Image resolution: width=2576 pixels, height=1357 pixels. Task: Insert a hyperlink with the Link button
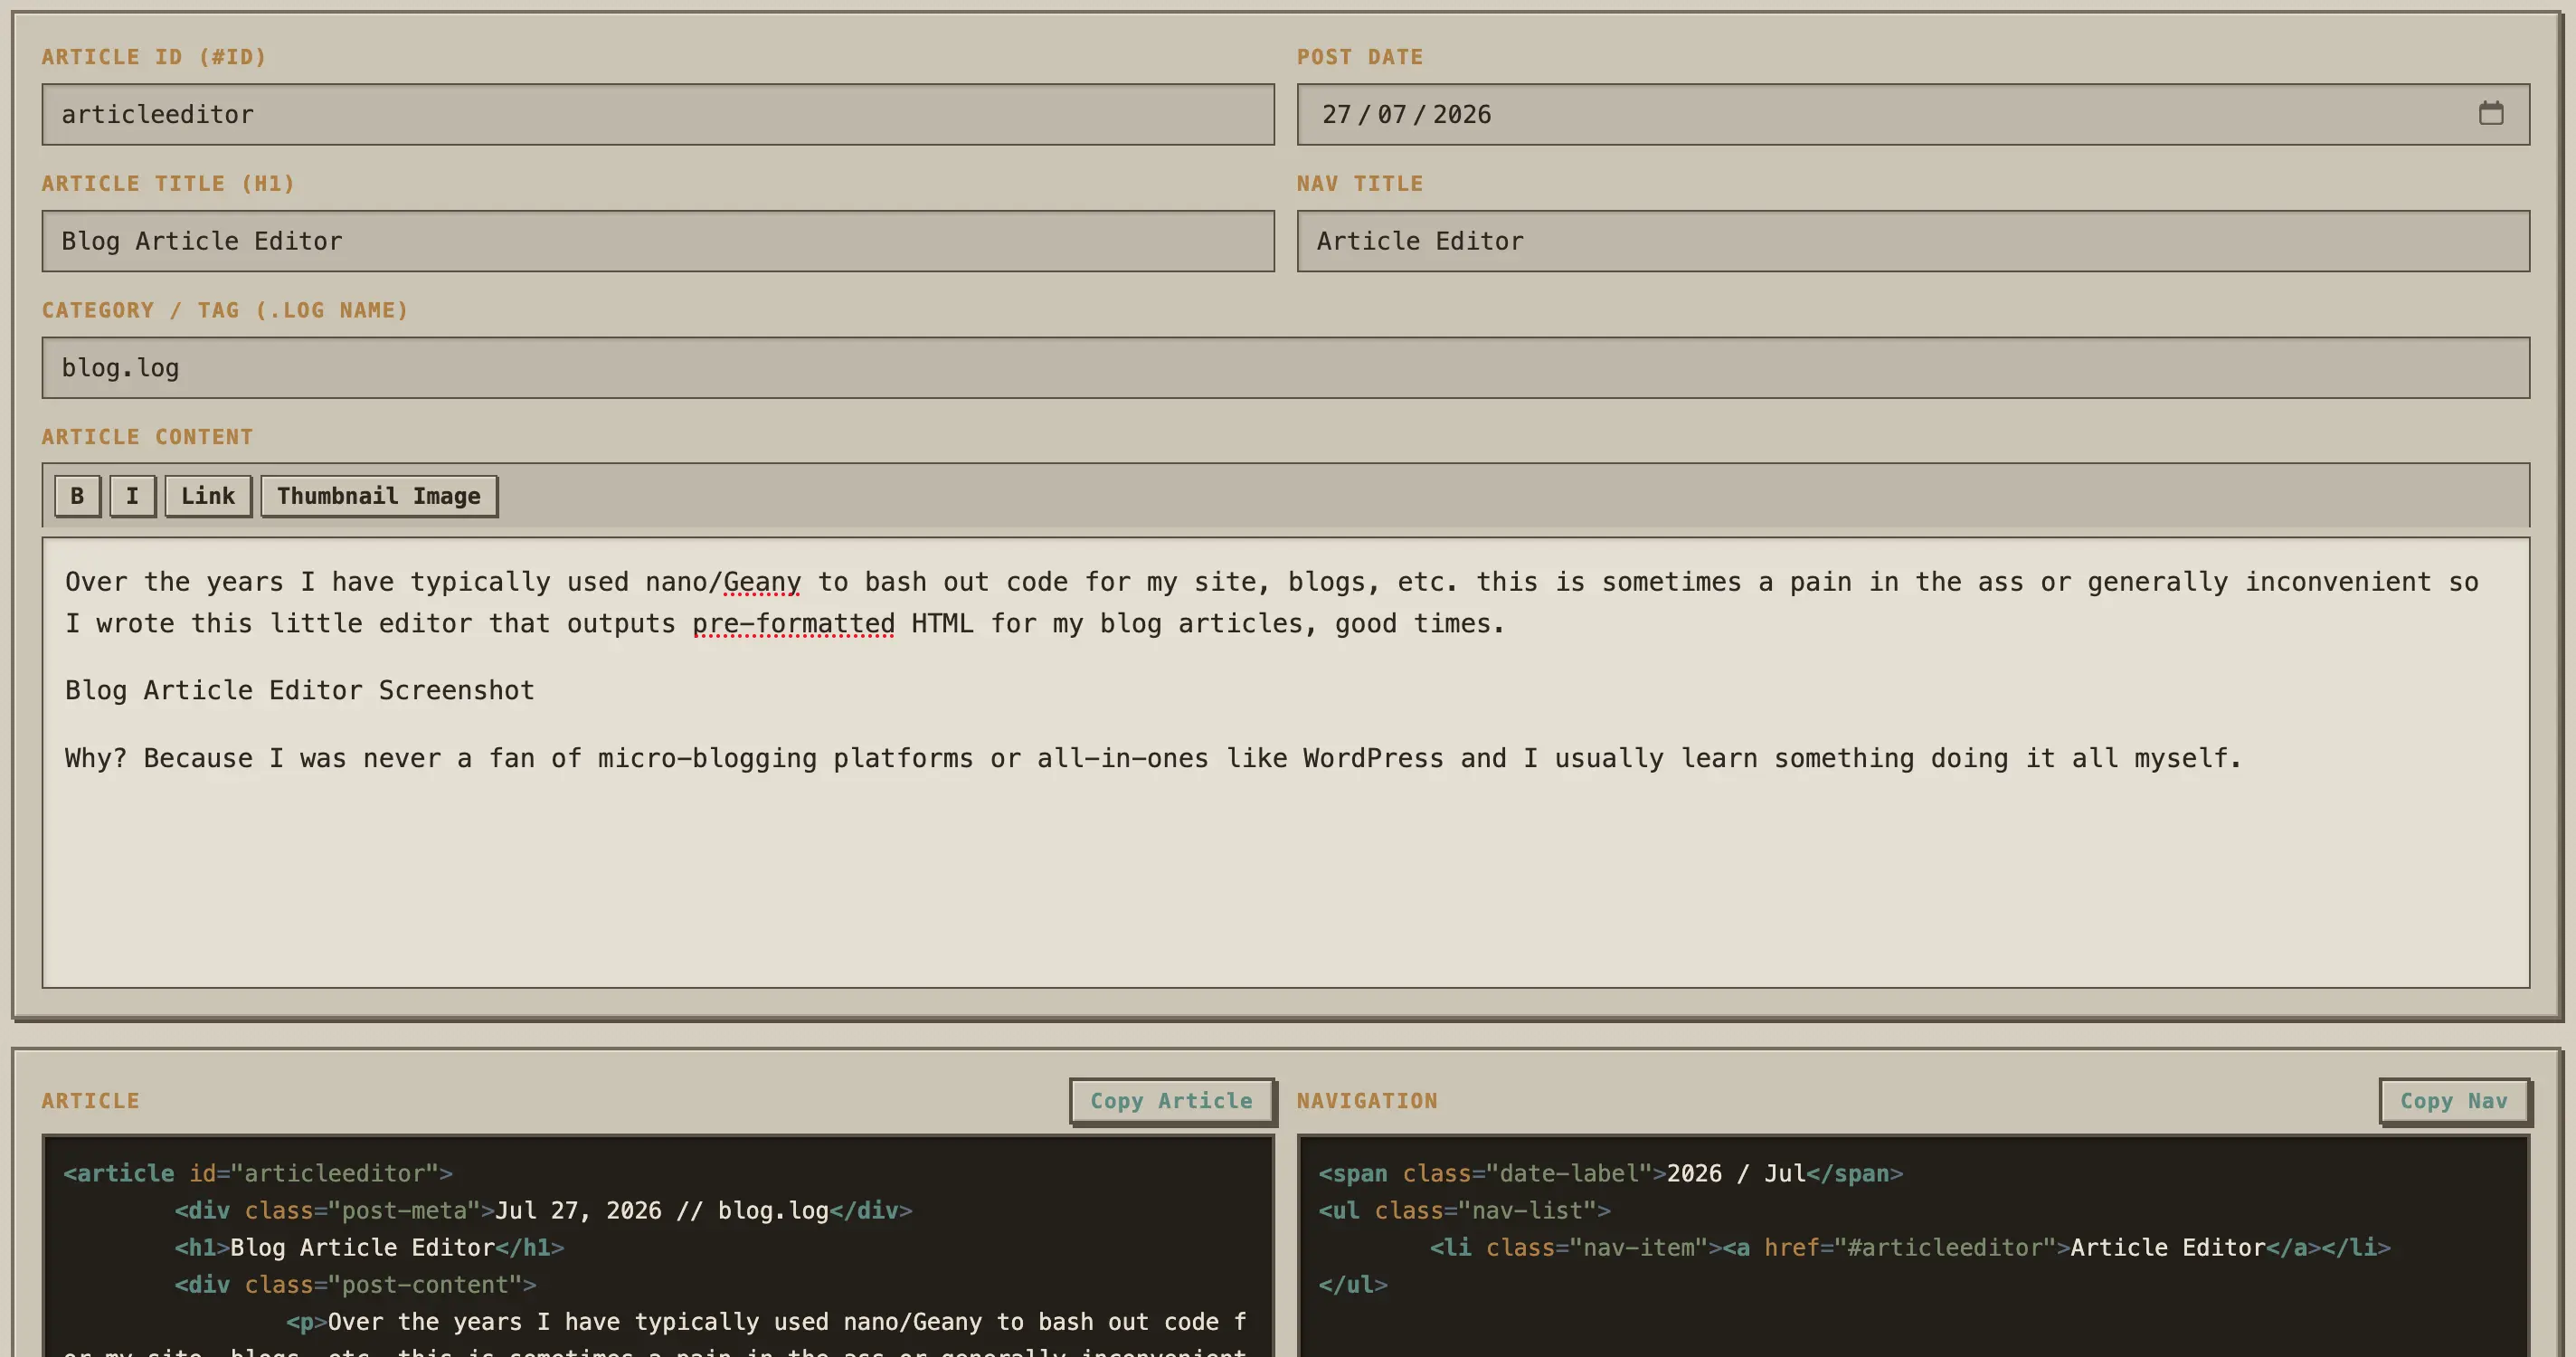(x=208, y=496)
